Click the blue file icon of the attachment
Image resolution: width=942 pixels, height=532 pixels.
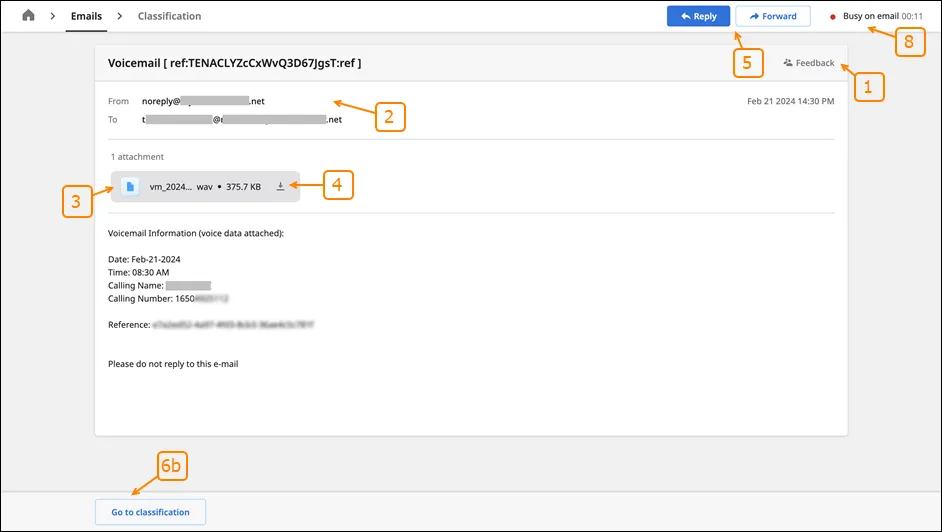coord(130,187)
